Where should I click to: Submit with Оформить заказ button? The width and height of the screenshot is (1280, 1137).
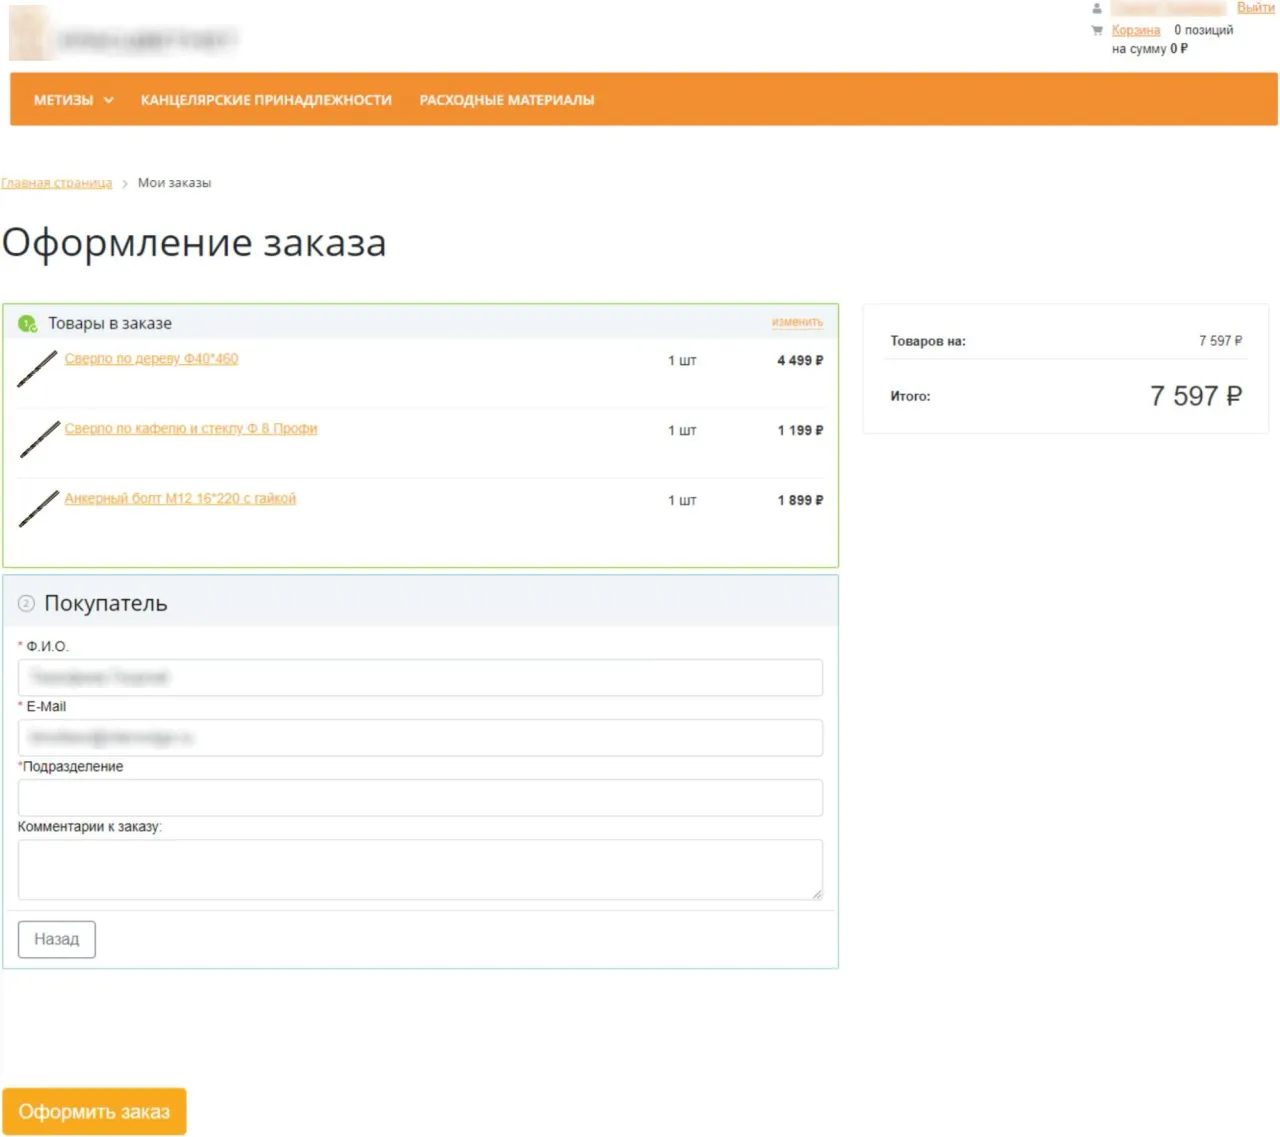pyautogui.click(x=94, y=1111)
